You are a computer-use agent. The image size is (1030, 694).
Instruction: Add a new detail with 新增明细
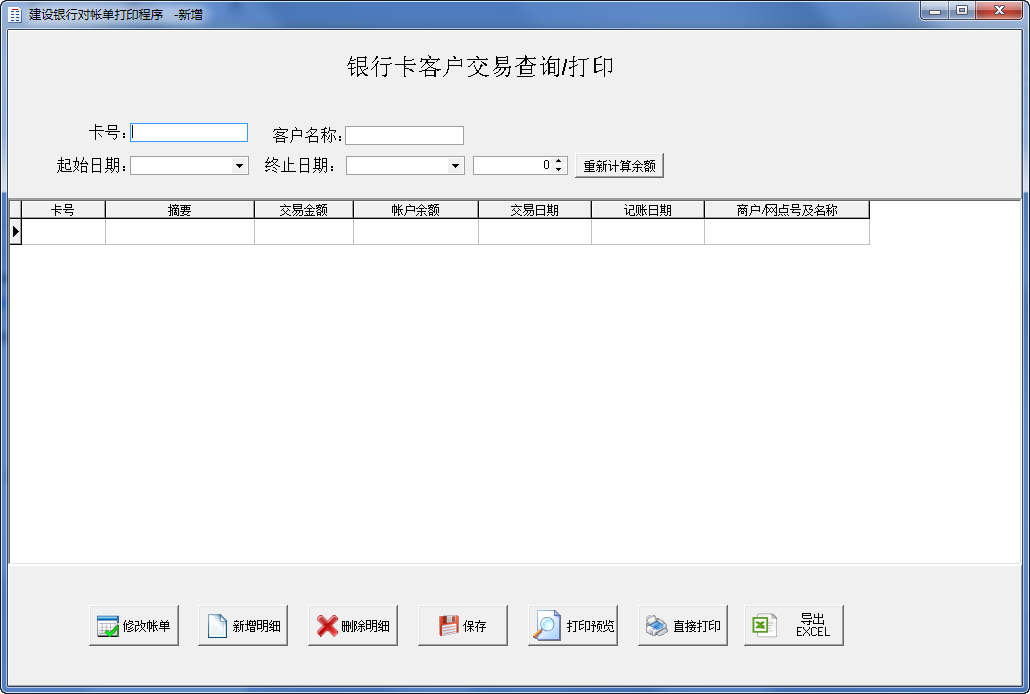click(x=243, y=626)
